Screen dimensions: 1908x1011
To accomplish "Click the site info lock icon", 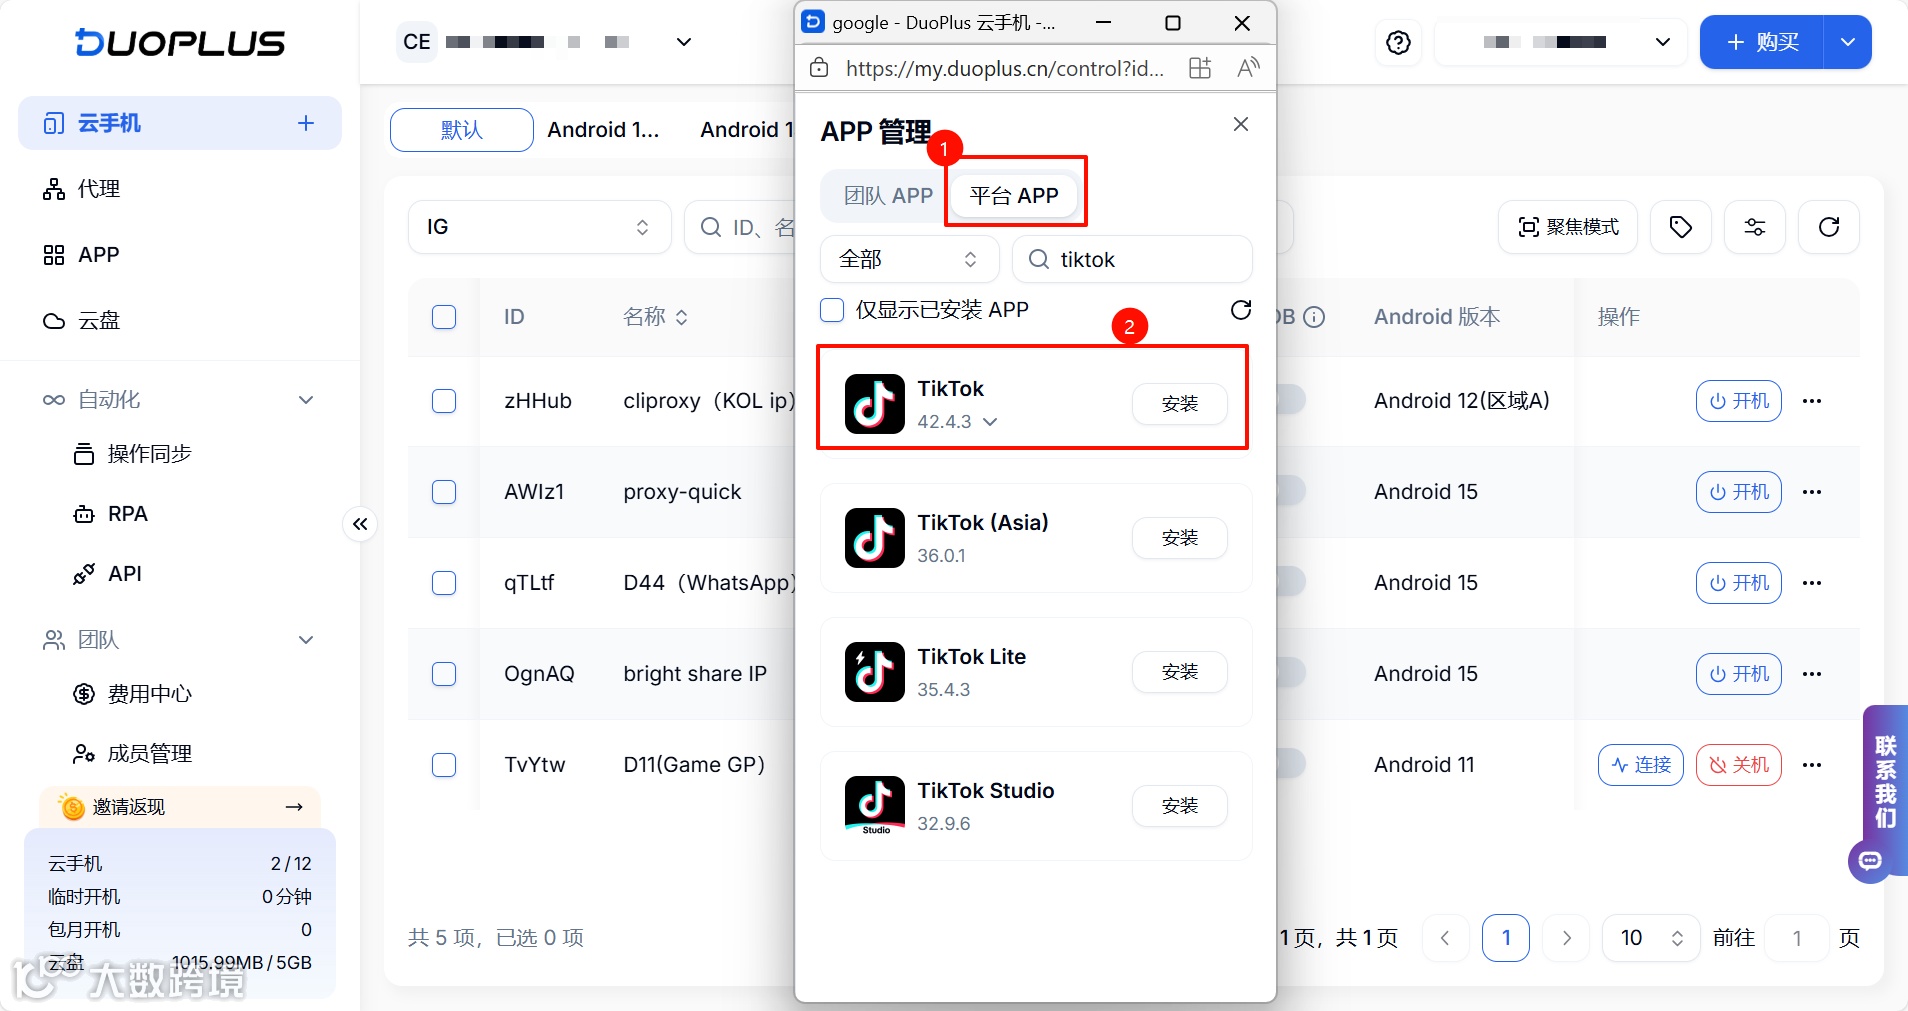I will pyautogui.click(x=819, y=68).
